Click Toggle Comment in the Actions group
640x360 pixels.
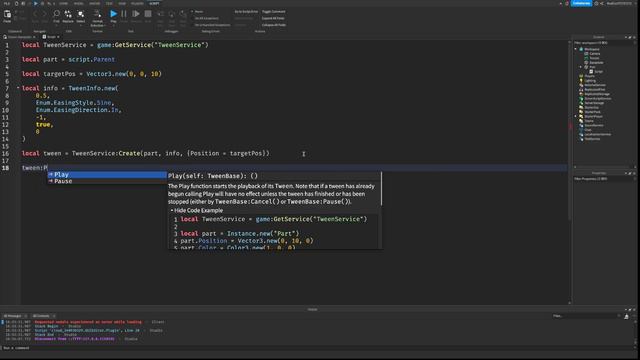pyautogui.click(x=273, y=11)
